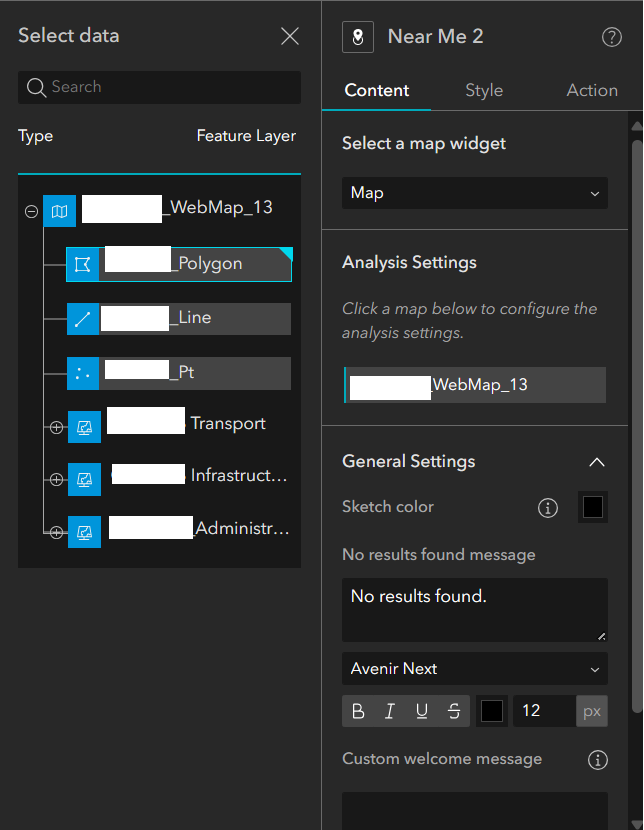Click the WebMap_13 map icon
644x830 pixels.
tap(58, 211)
